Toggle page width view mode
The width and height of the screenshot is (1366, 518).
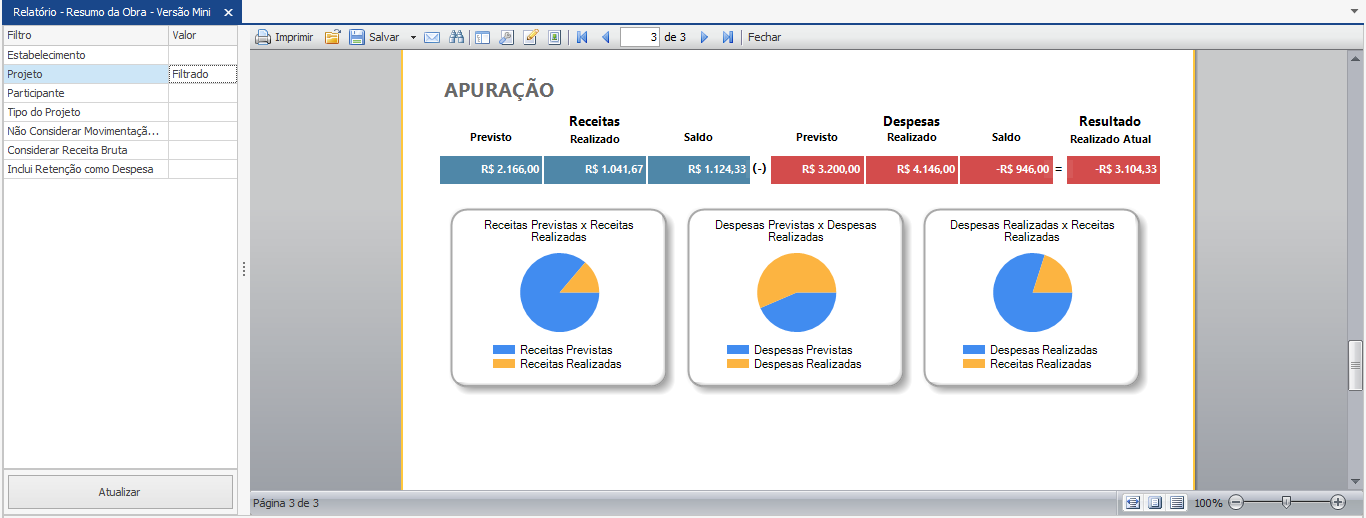tap(1132, 502)
